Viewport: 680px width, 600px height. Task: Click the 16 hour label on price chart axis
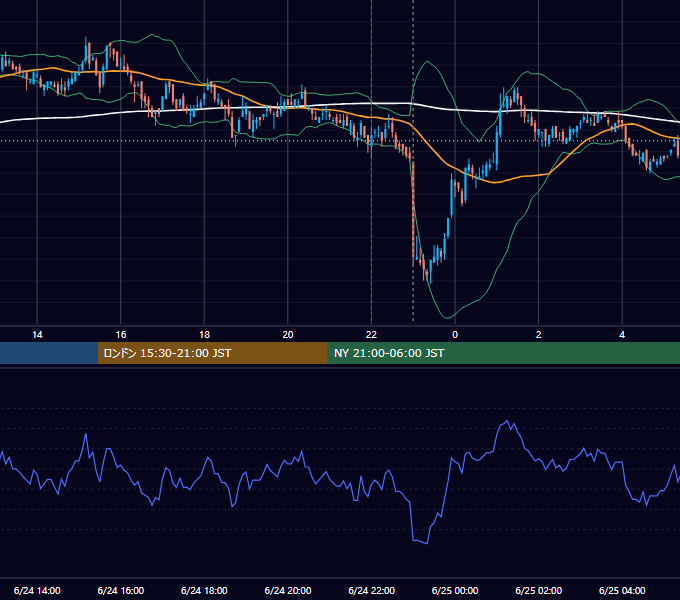click(x=121, y=335)
